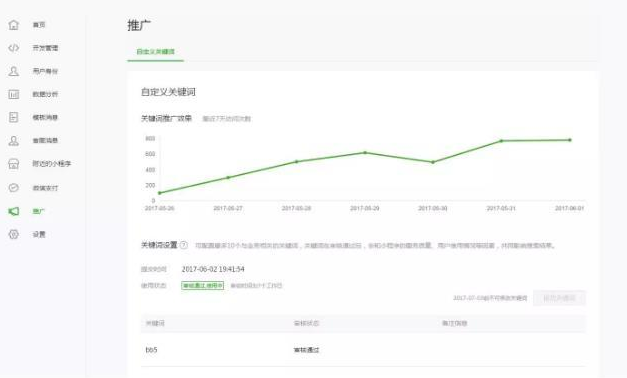Click x-axis label '2017-05-29'

coord(365,208)
